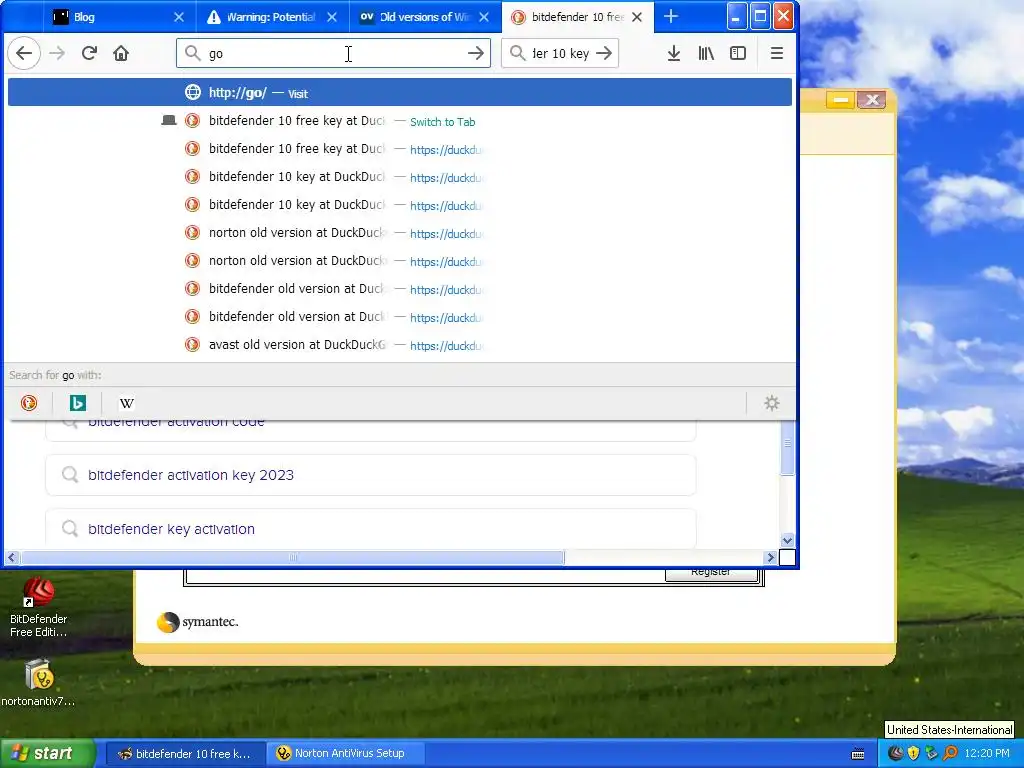The image size is (1024, 768).
Task: Switch to Norton AntiVirus Setup taskbar button
Action: pos(347,754)
